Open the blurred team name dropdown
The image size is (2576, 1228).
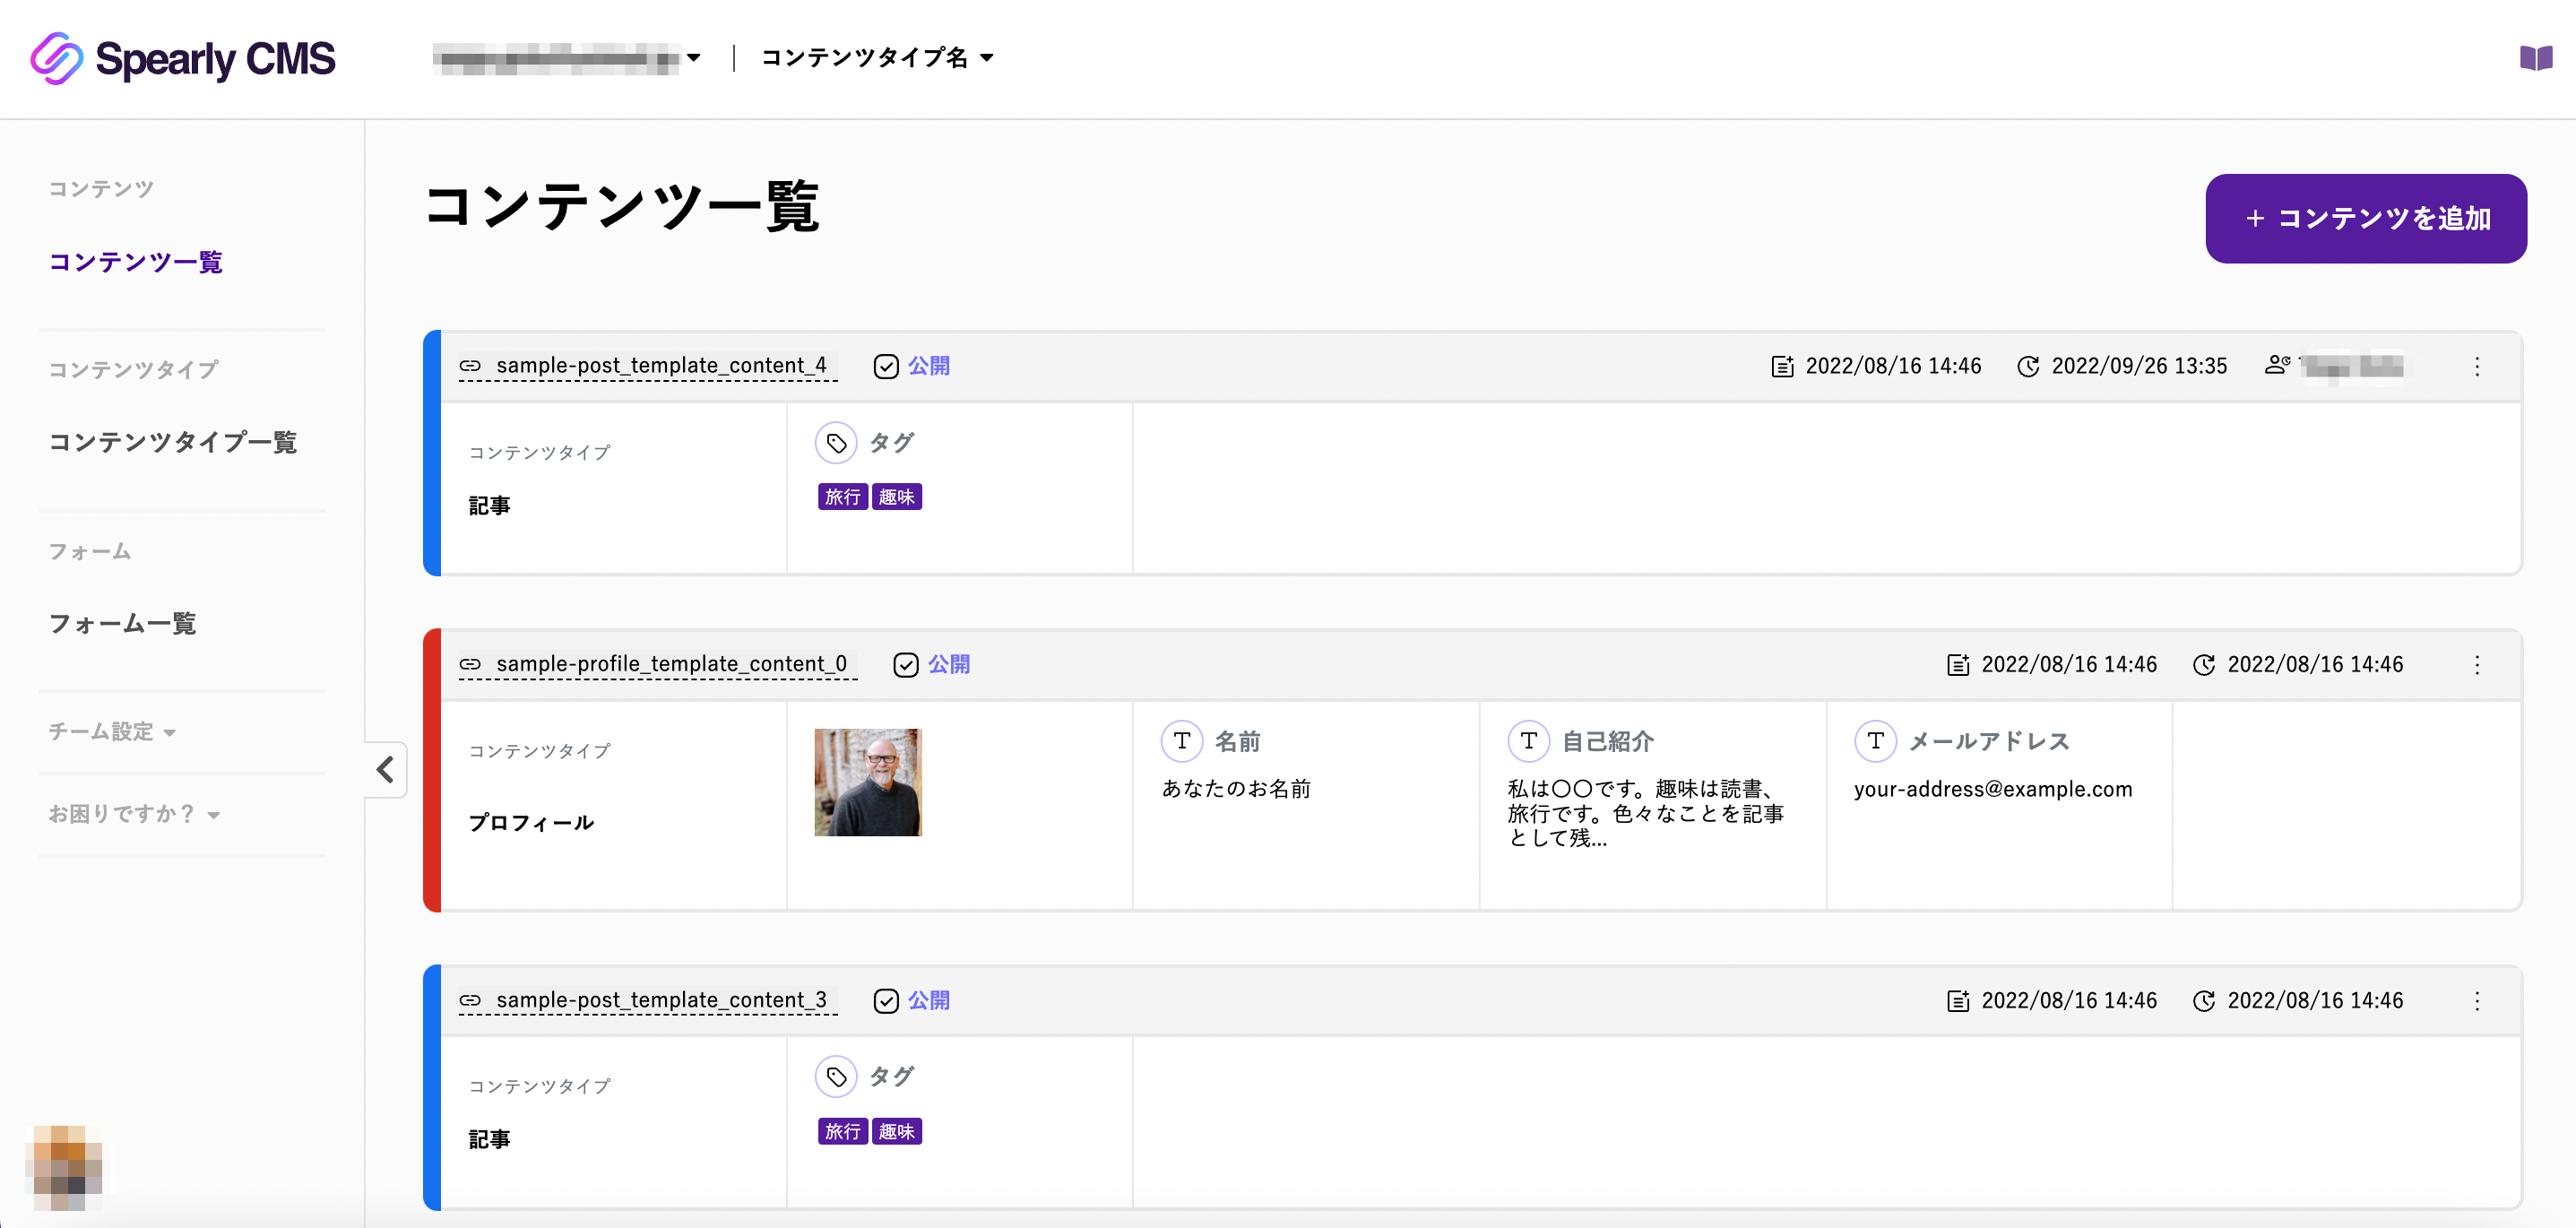(566, 58)
